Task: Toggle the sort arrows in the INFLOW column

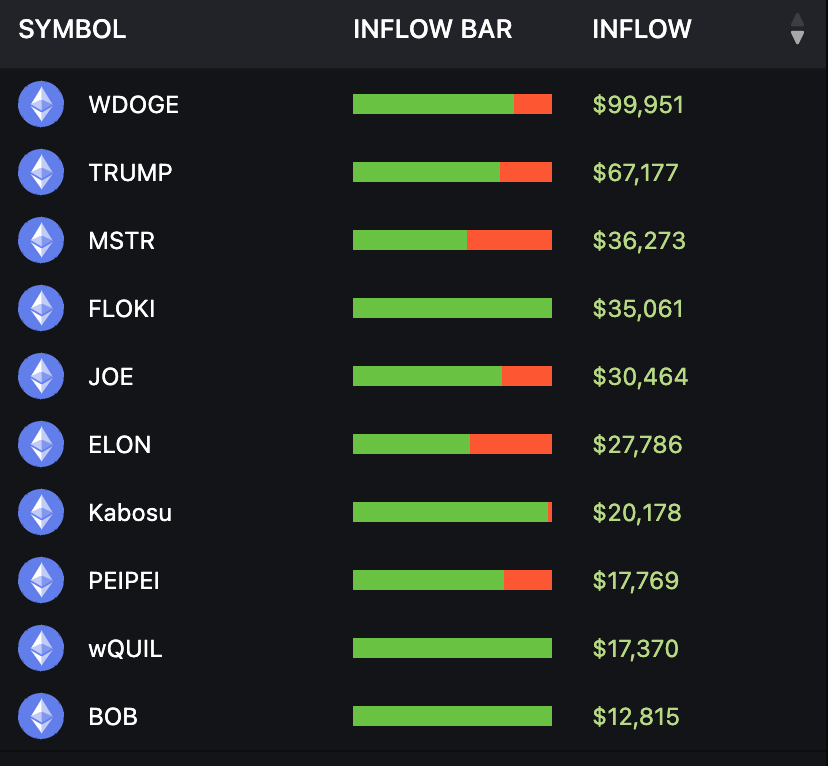Action: click(797, 29)
